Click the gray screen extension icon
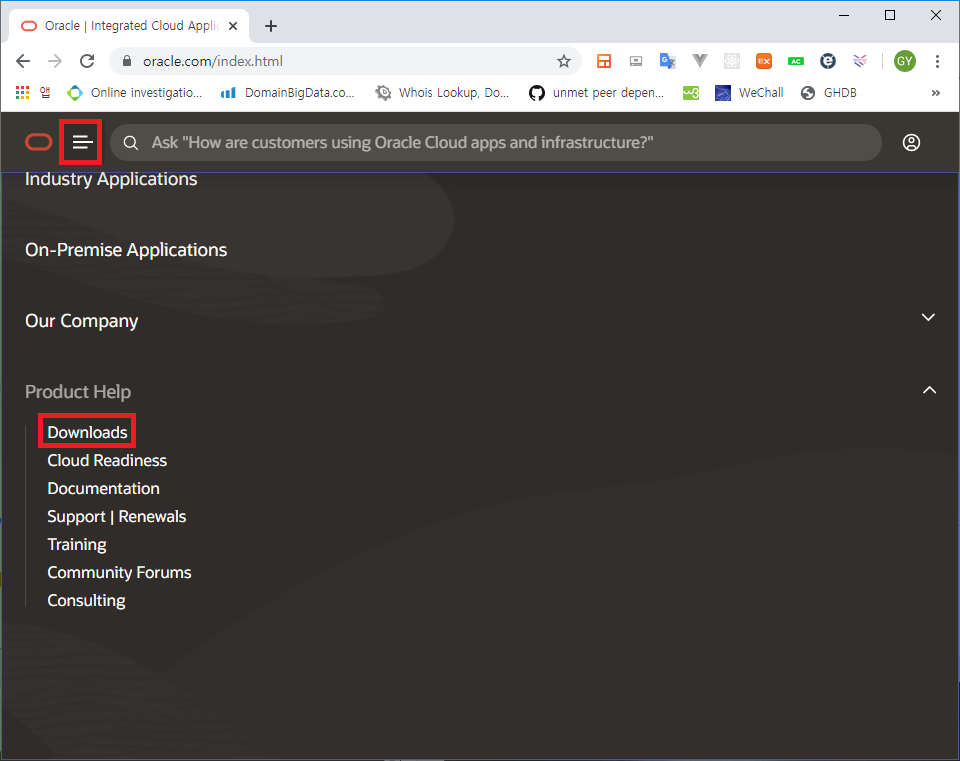This screenshot has width=960, height=761. click(636, 61)
